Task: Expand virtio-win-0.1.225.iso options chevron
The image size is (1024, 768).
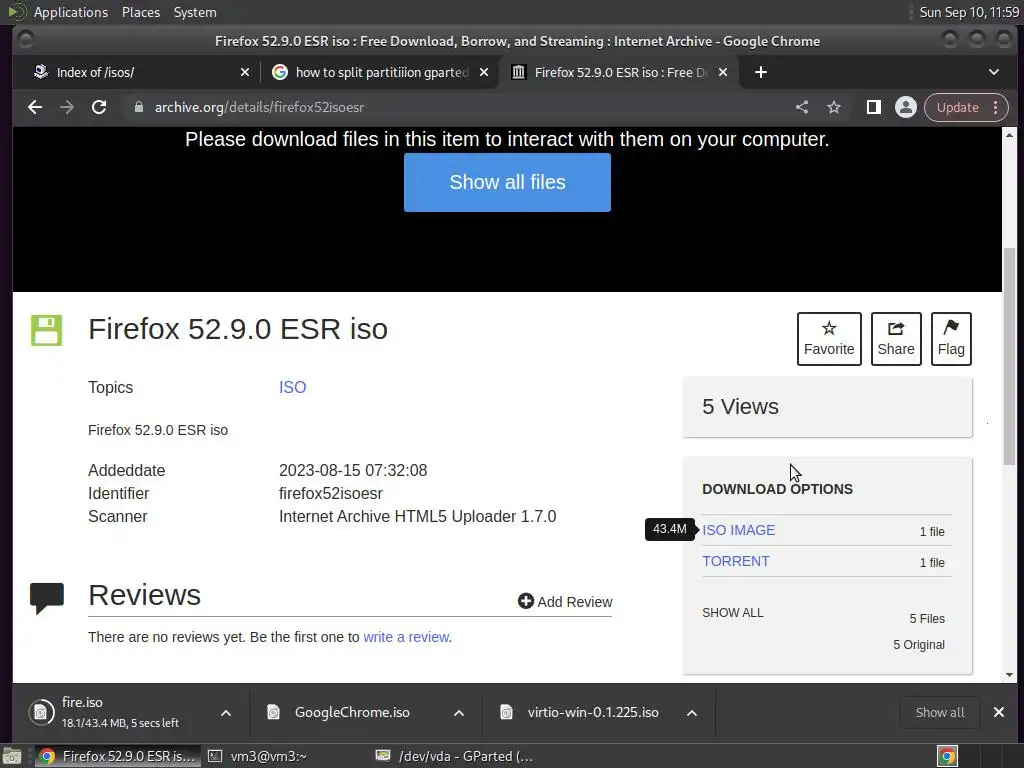Action: (x=692, y=713)
